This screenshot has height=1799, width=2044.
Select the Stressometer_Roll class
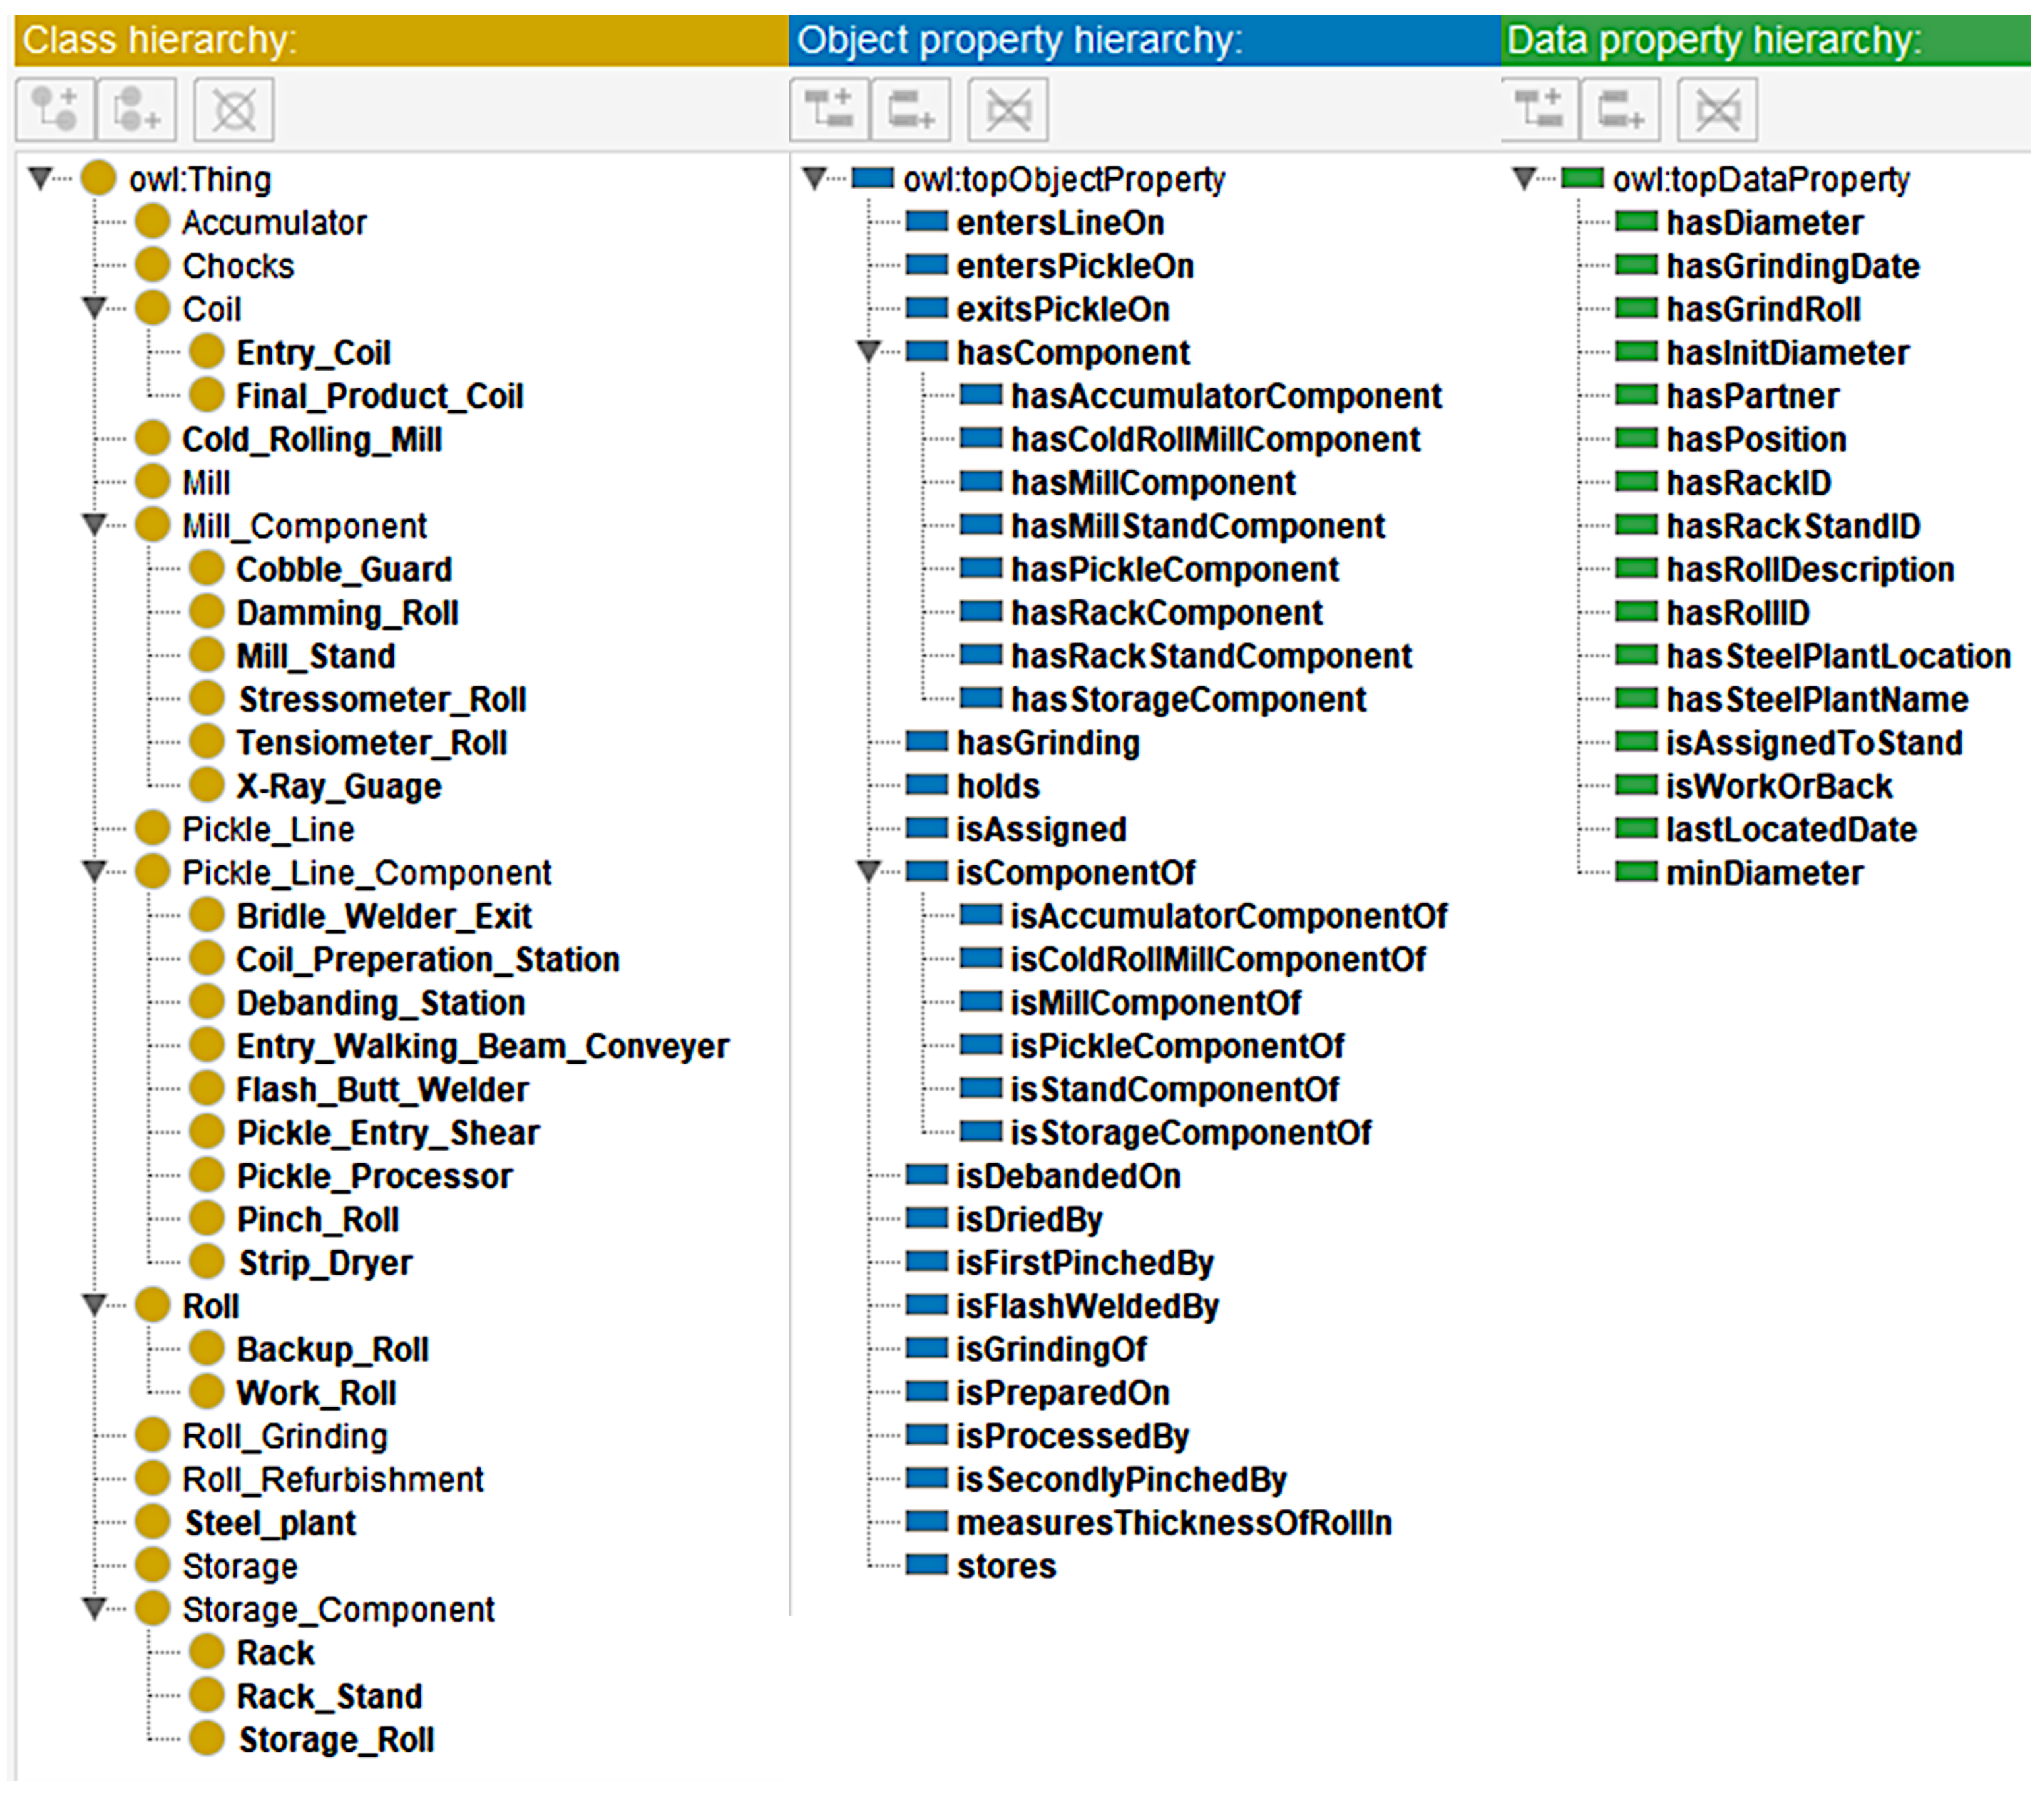(x=381, y=699)
